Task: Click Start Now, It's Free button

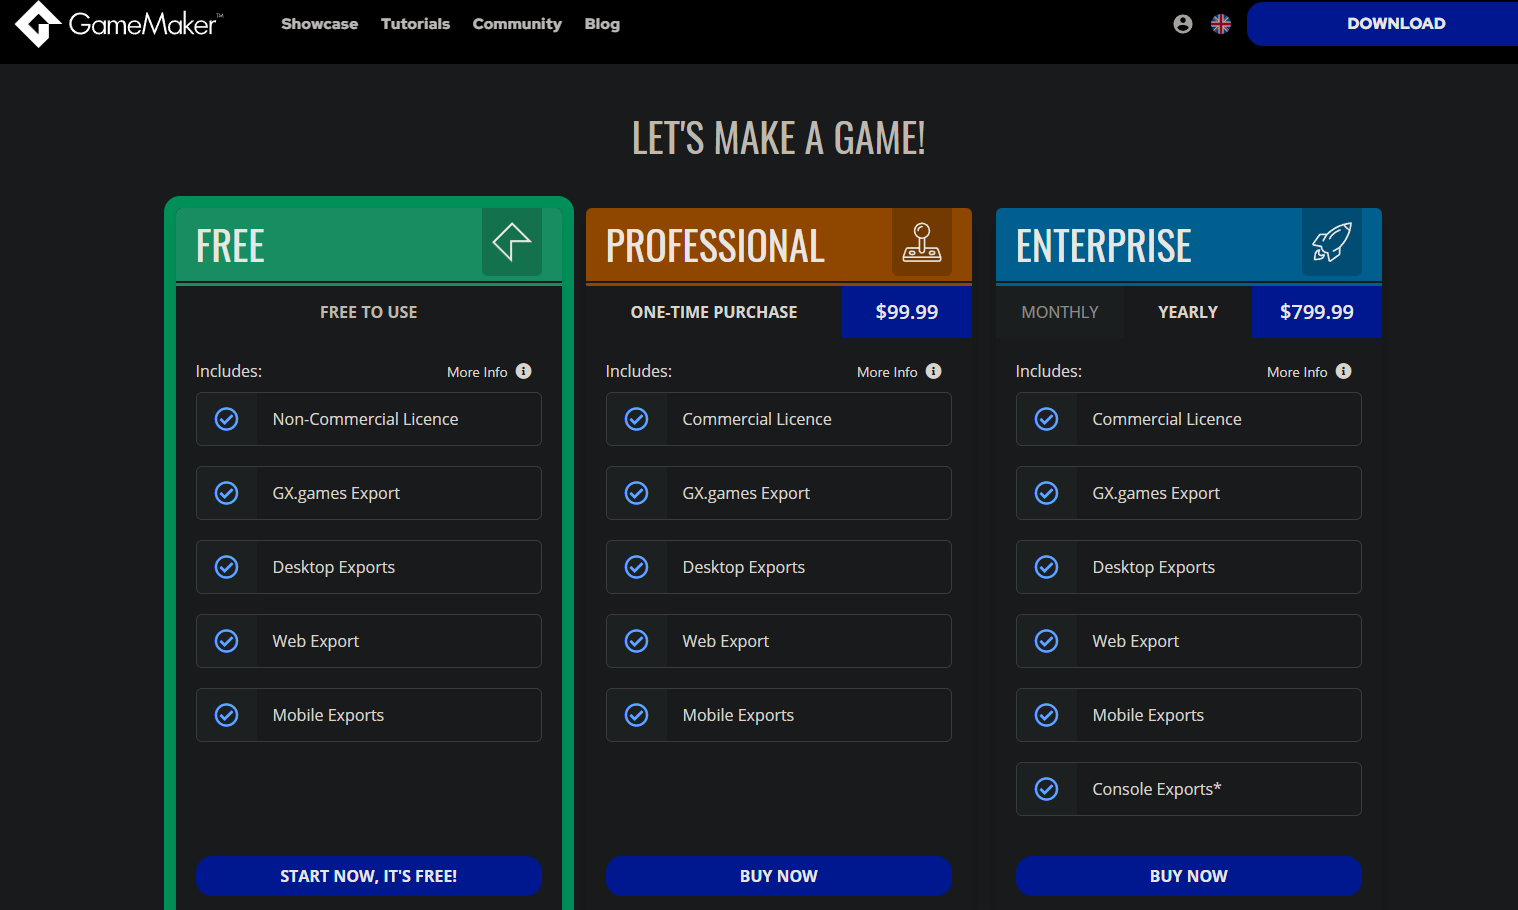Action: (369, 876)
